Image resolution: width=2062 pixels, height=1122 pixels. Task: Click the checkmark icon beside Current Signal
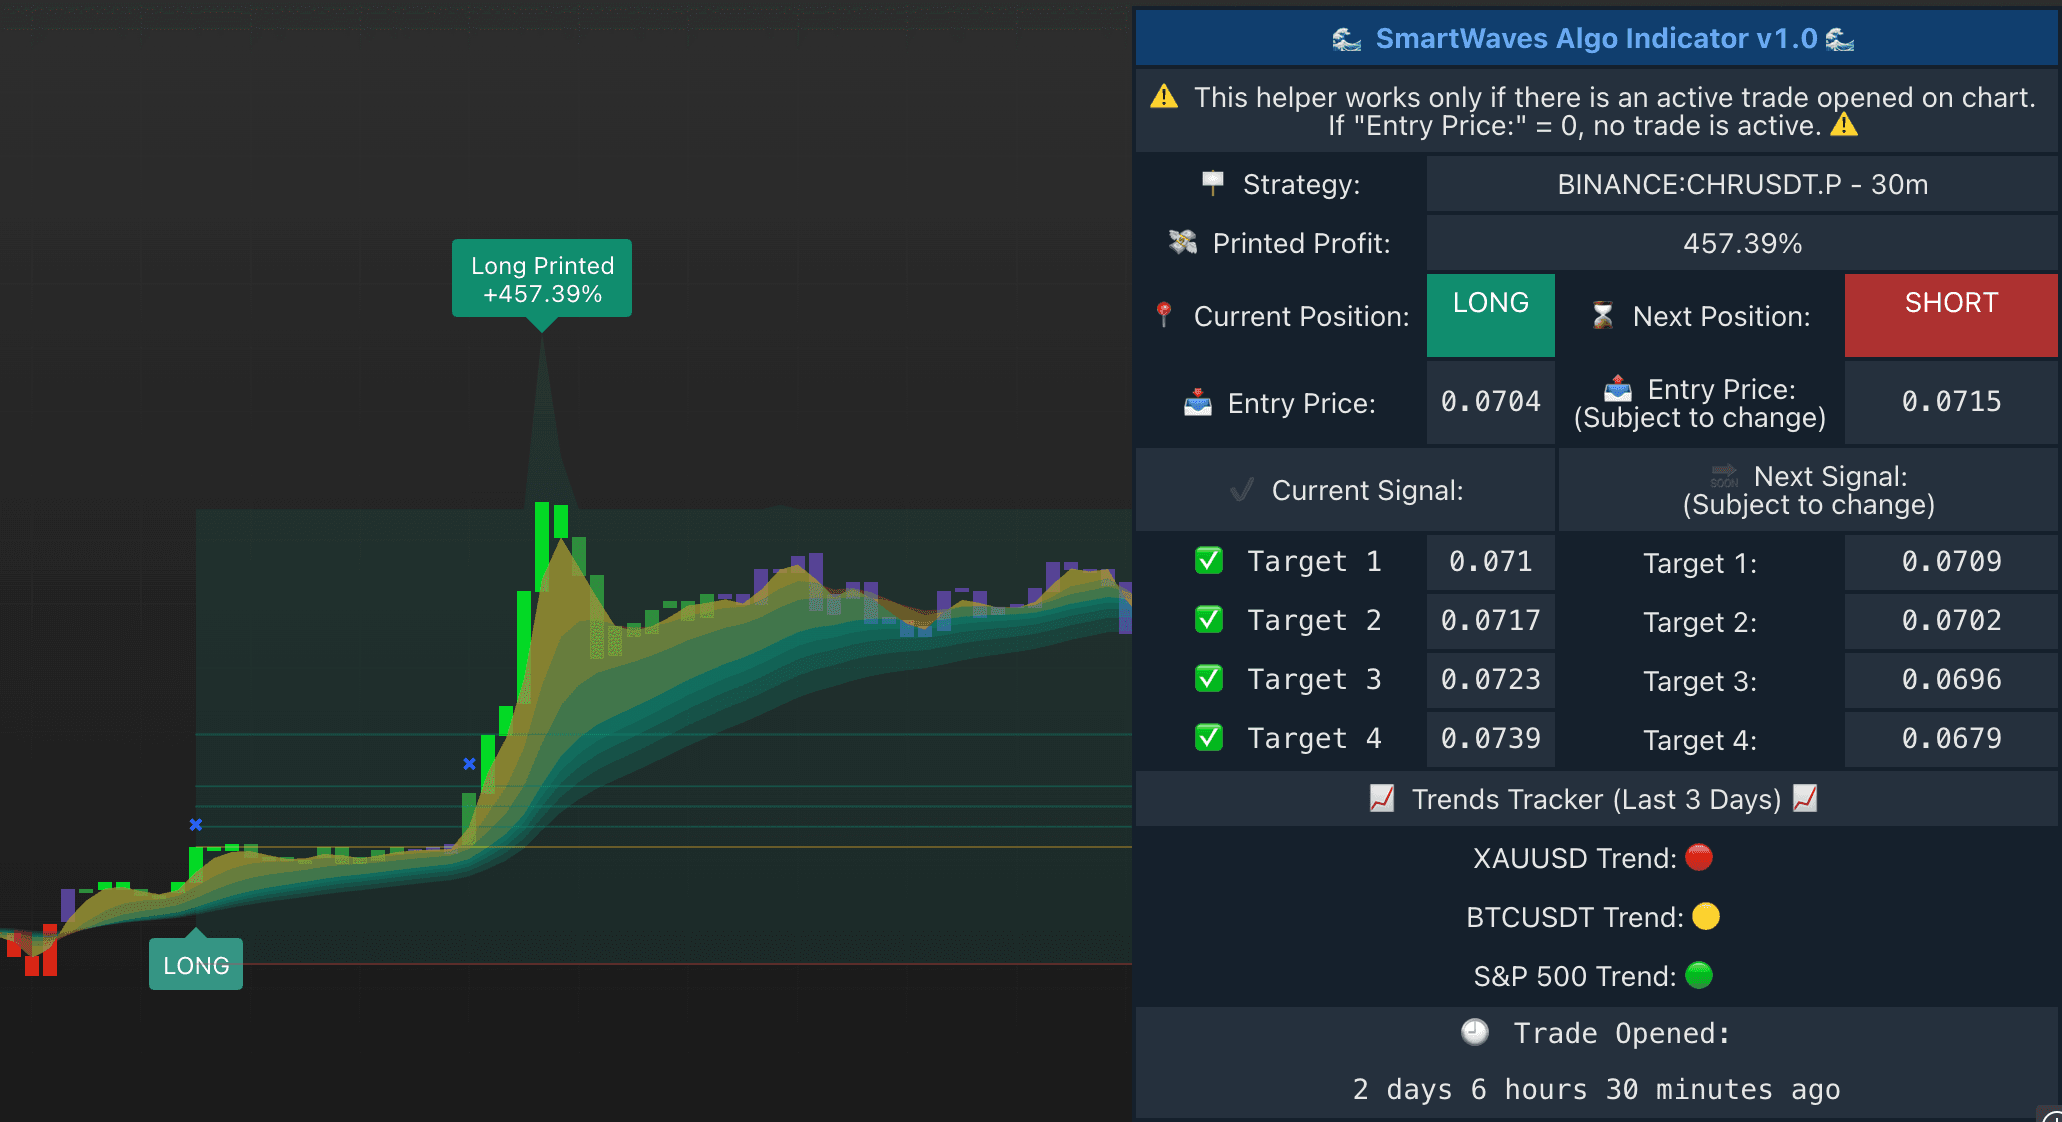[x=1243, y=490]
